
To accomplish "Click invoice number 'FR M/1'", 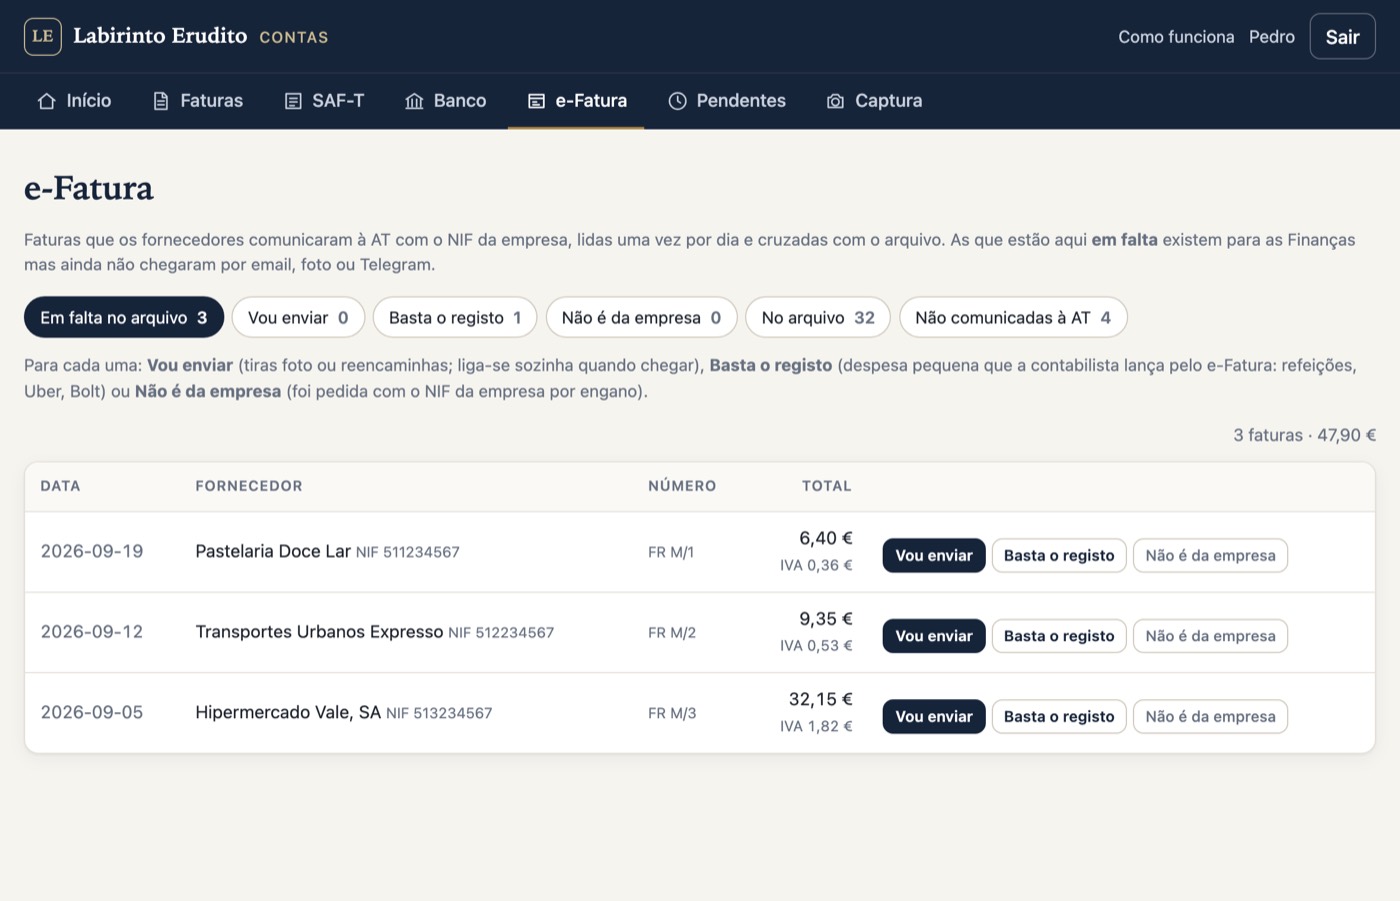I will 671,552.
